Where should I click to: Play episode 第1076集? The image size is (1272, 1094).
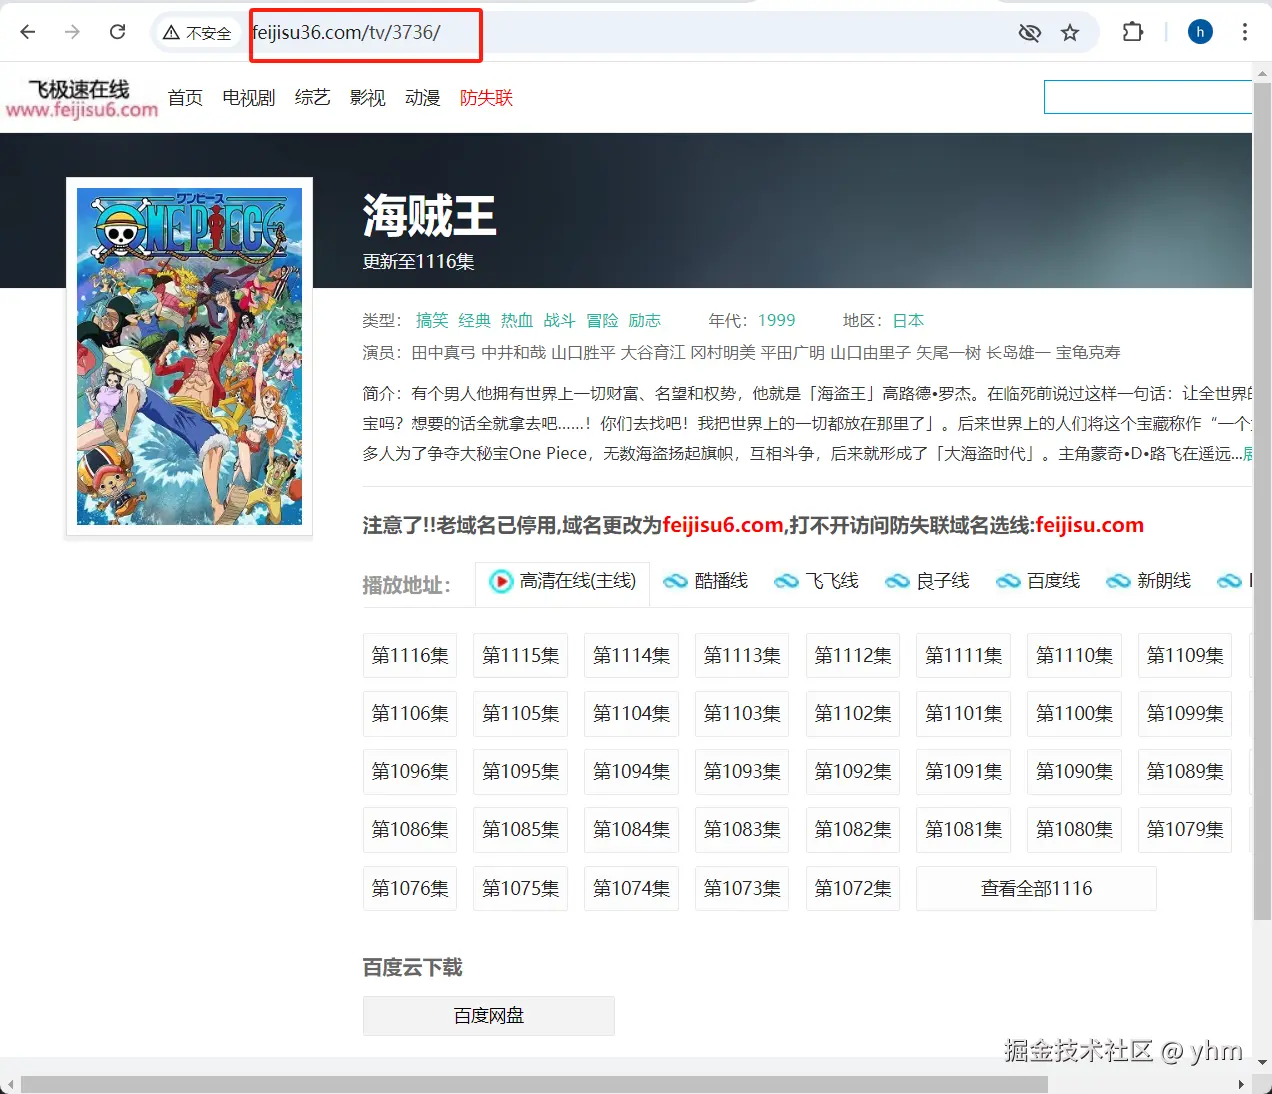tap(410, 888)
